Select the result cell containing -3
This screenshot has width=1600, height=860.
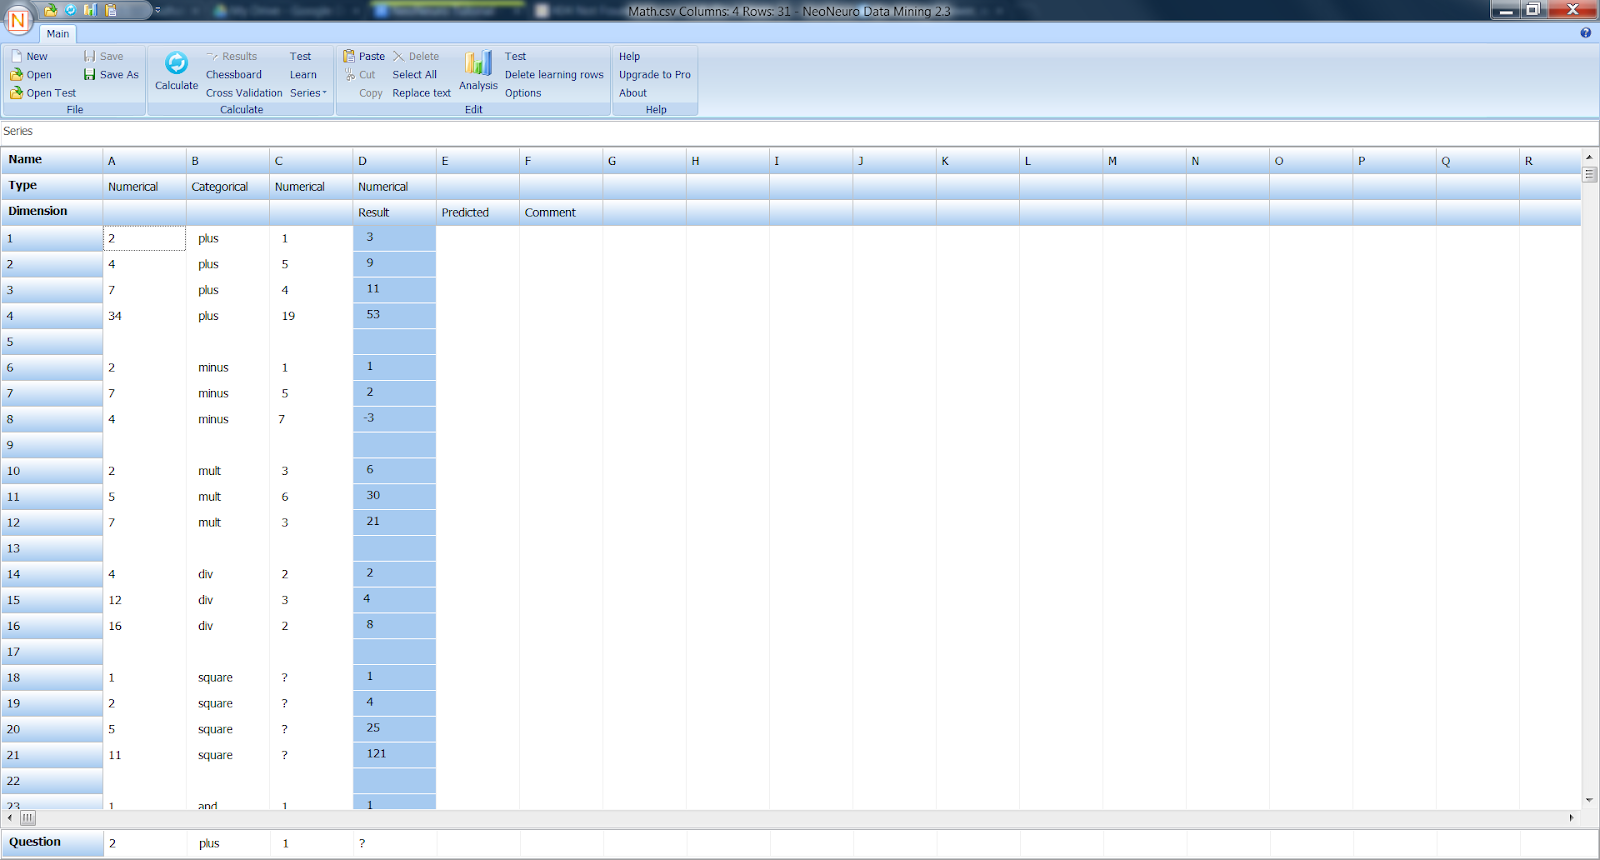[394, 419]
